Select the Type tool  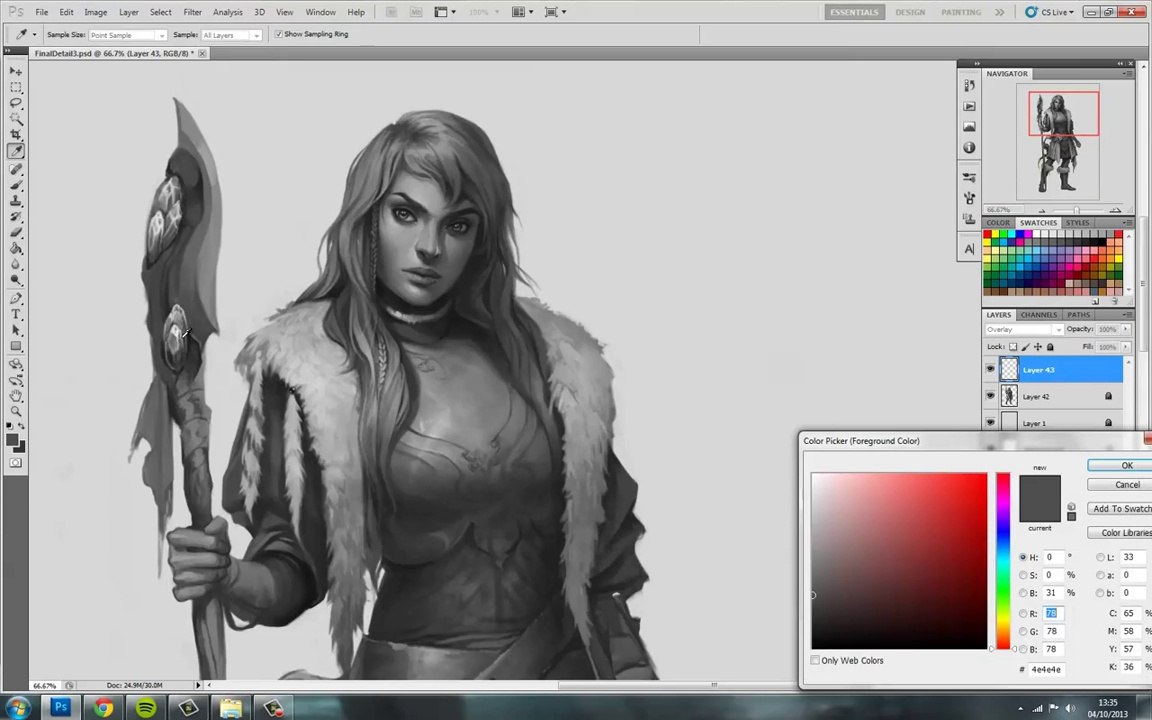point(15,314)
